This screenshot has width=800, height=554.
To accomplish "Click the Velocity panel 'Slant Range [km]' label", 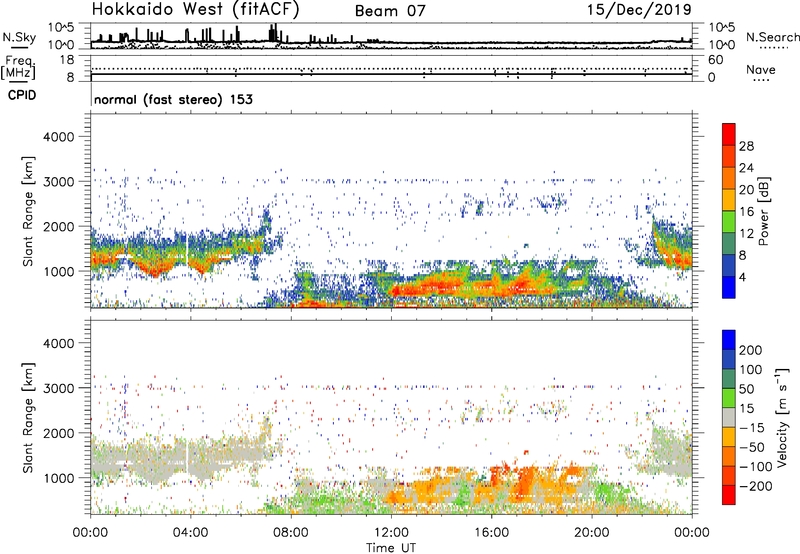I will pyautogui.click(x=28, y=417).
